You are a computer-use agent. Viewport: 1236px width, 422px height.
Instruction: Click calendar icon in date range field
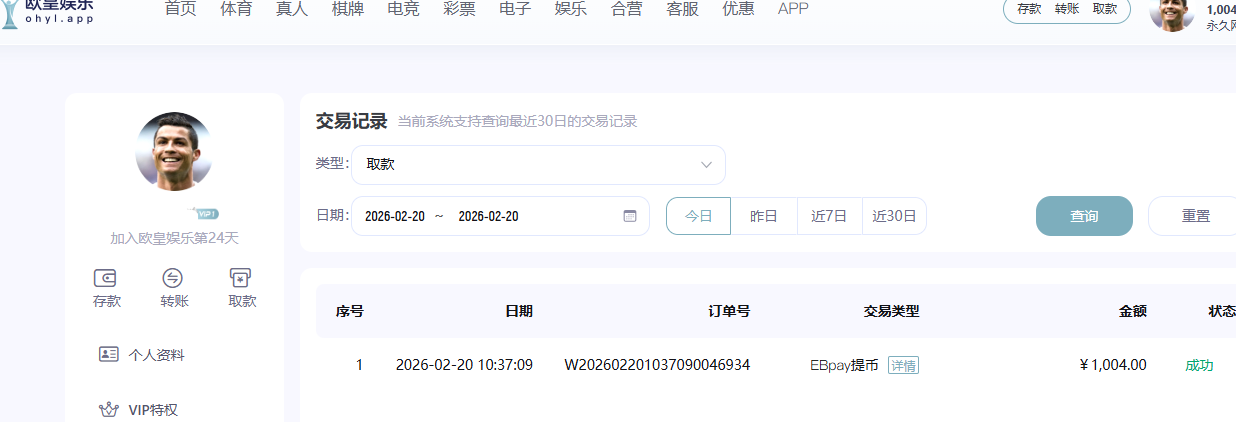tap(630, 216)
